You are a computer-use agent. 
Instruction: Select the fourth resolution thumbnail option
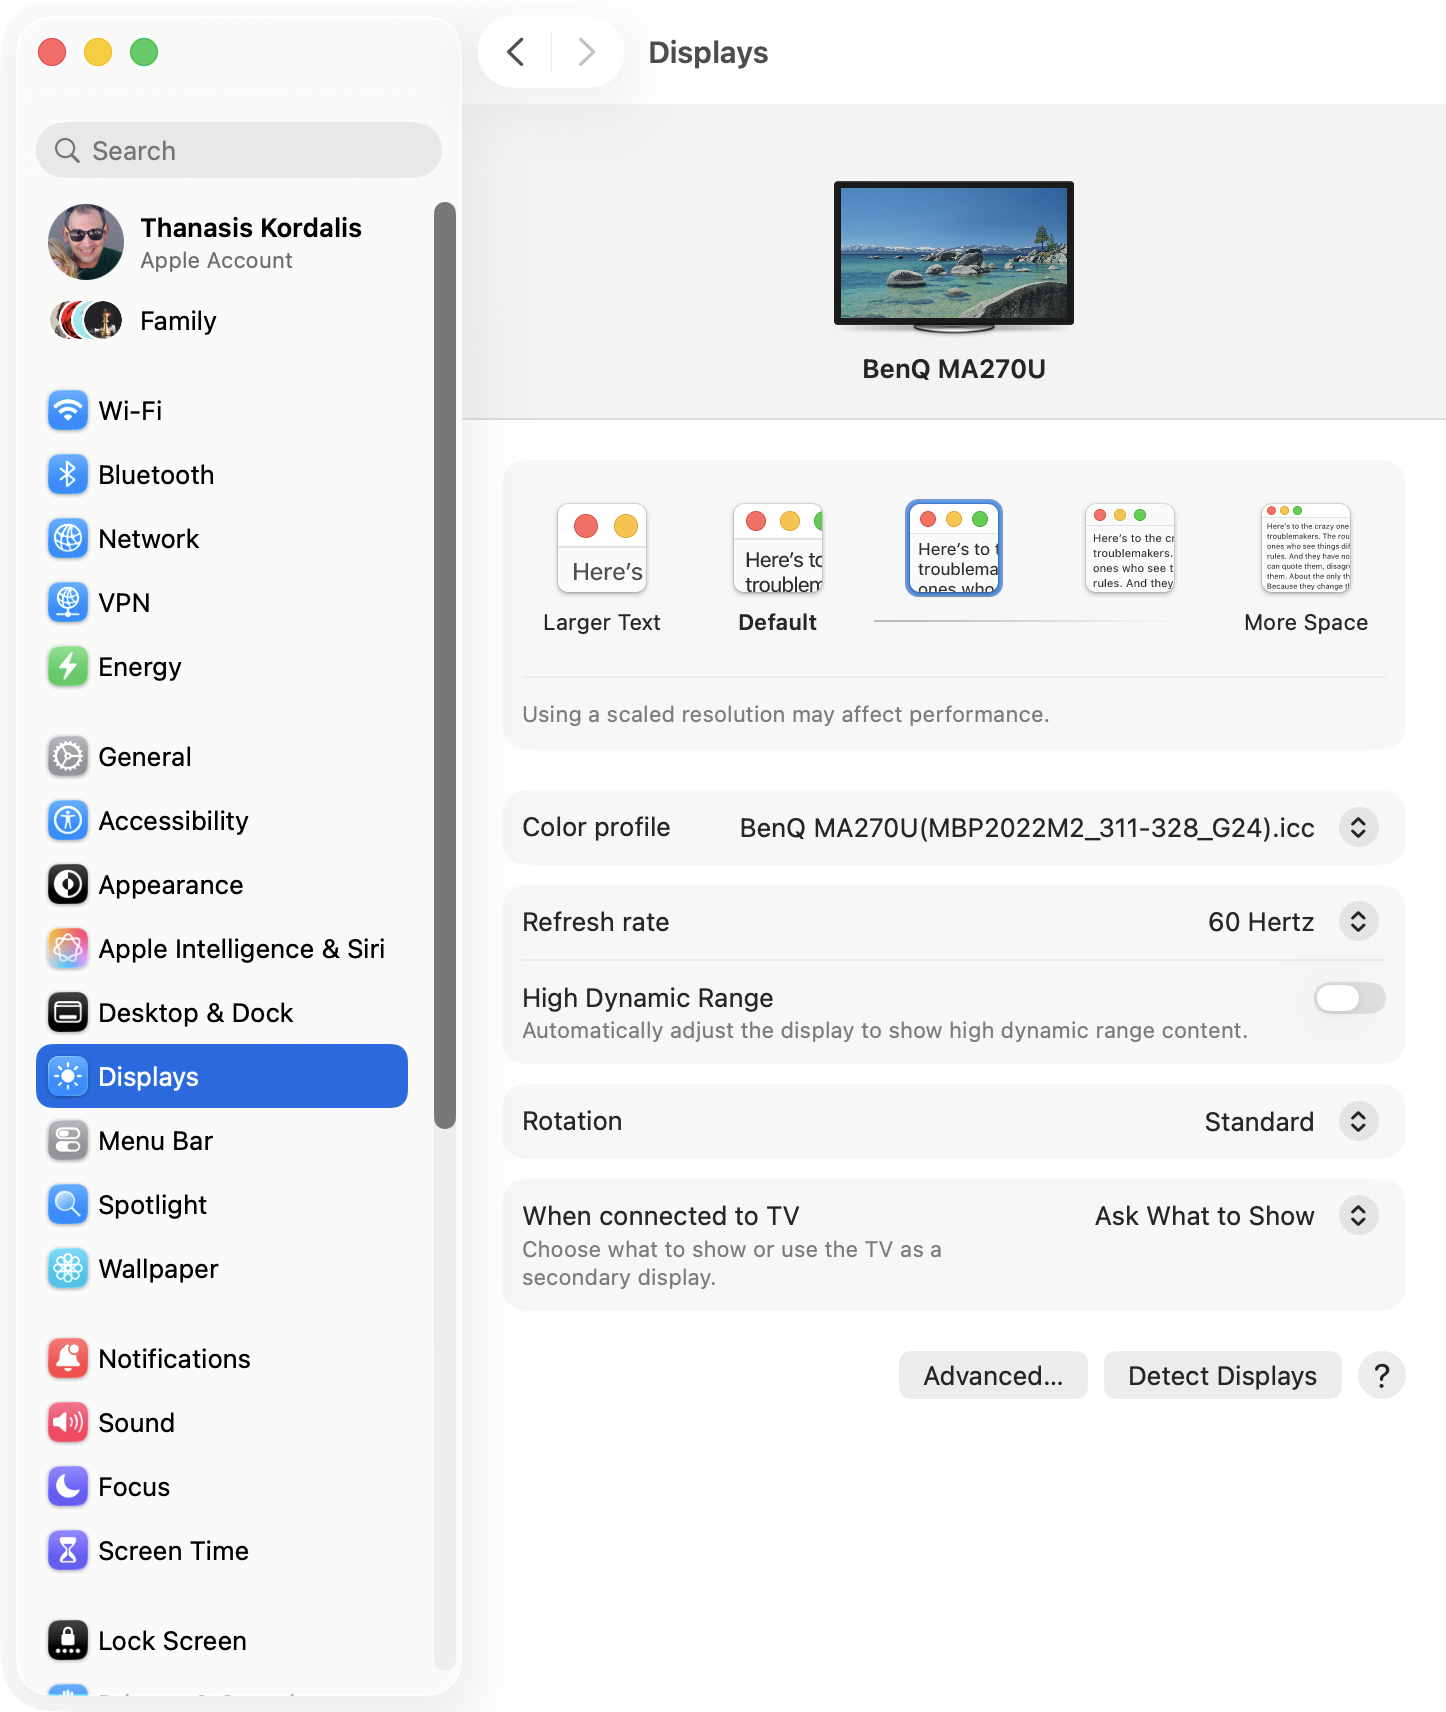[1130, 548]
